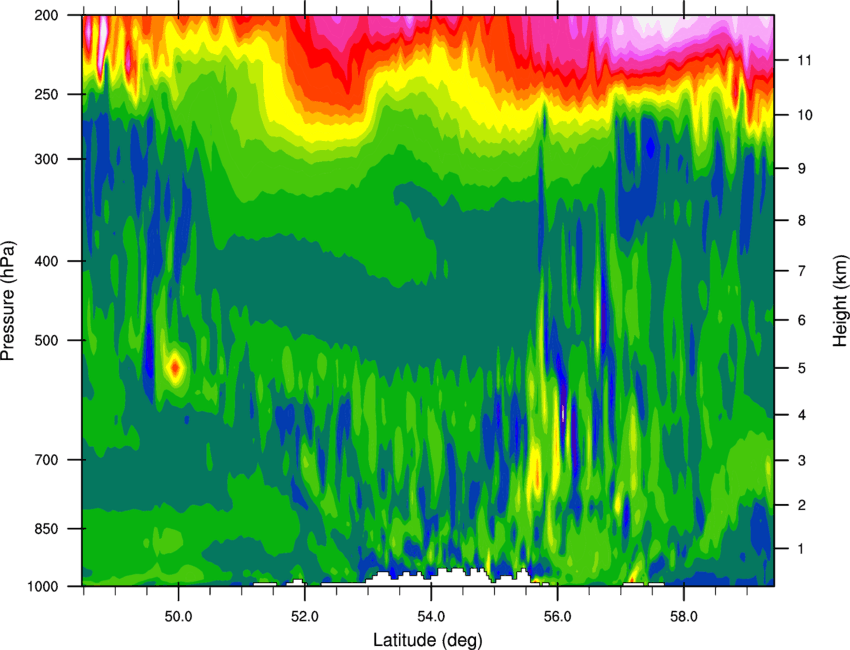The width and height of the screenshot is (850, 650).
Task: Click the red hotspot near 50 degrees
Action: (x=175, y=368)
